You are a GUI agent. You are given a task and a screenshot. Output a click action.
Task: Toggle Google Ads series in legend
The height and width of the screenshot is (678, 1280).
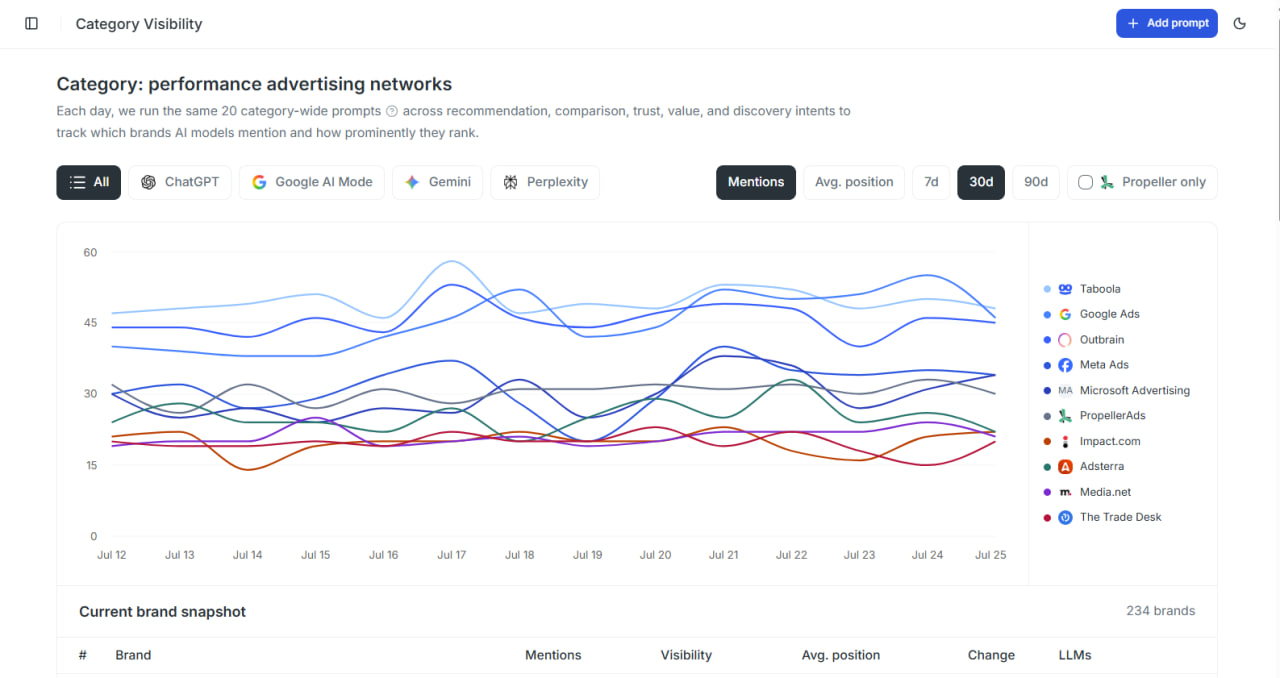[1091, 314]
